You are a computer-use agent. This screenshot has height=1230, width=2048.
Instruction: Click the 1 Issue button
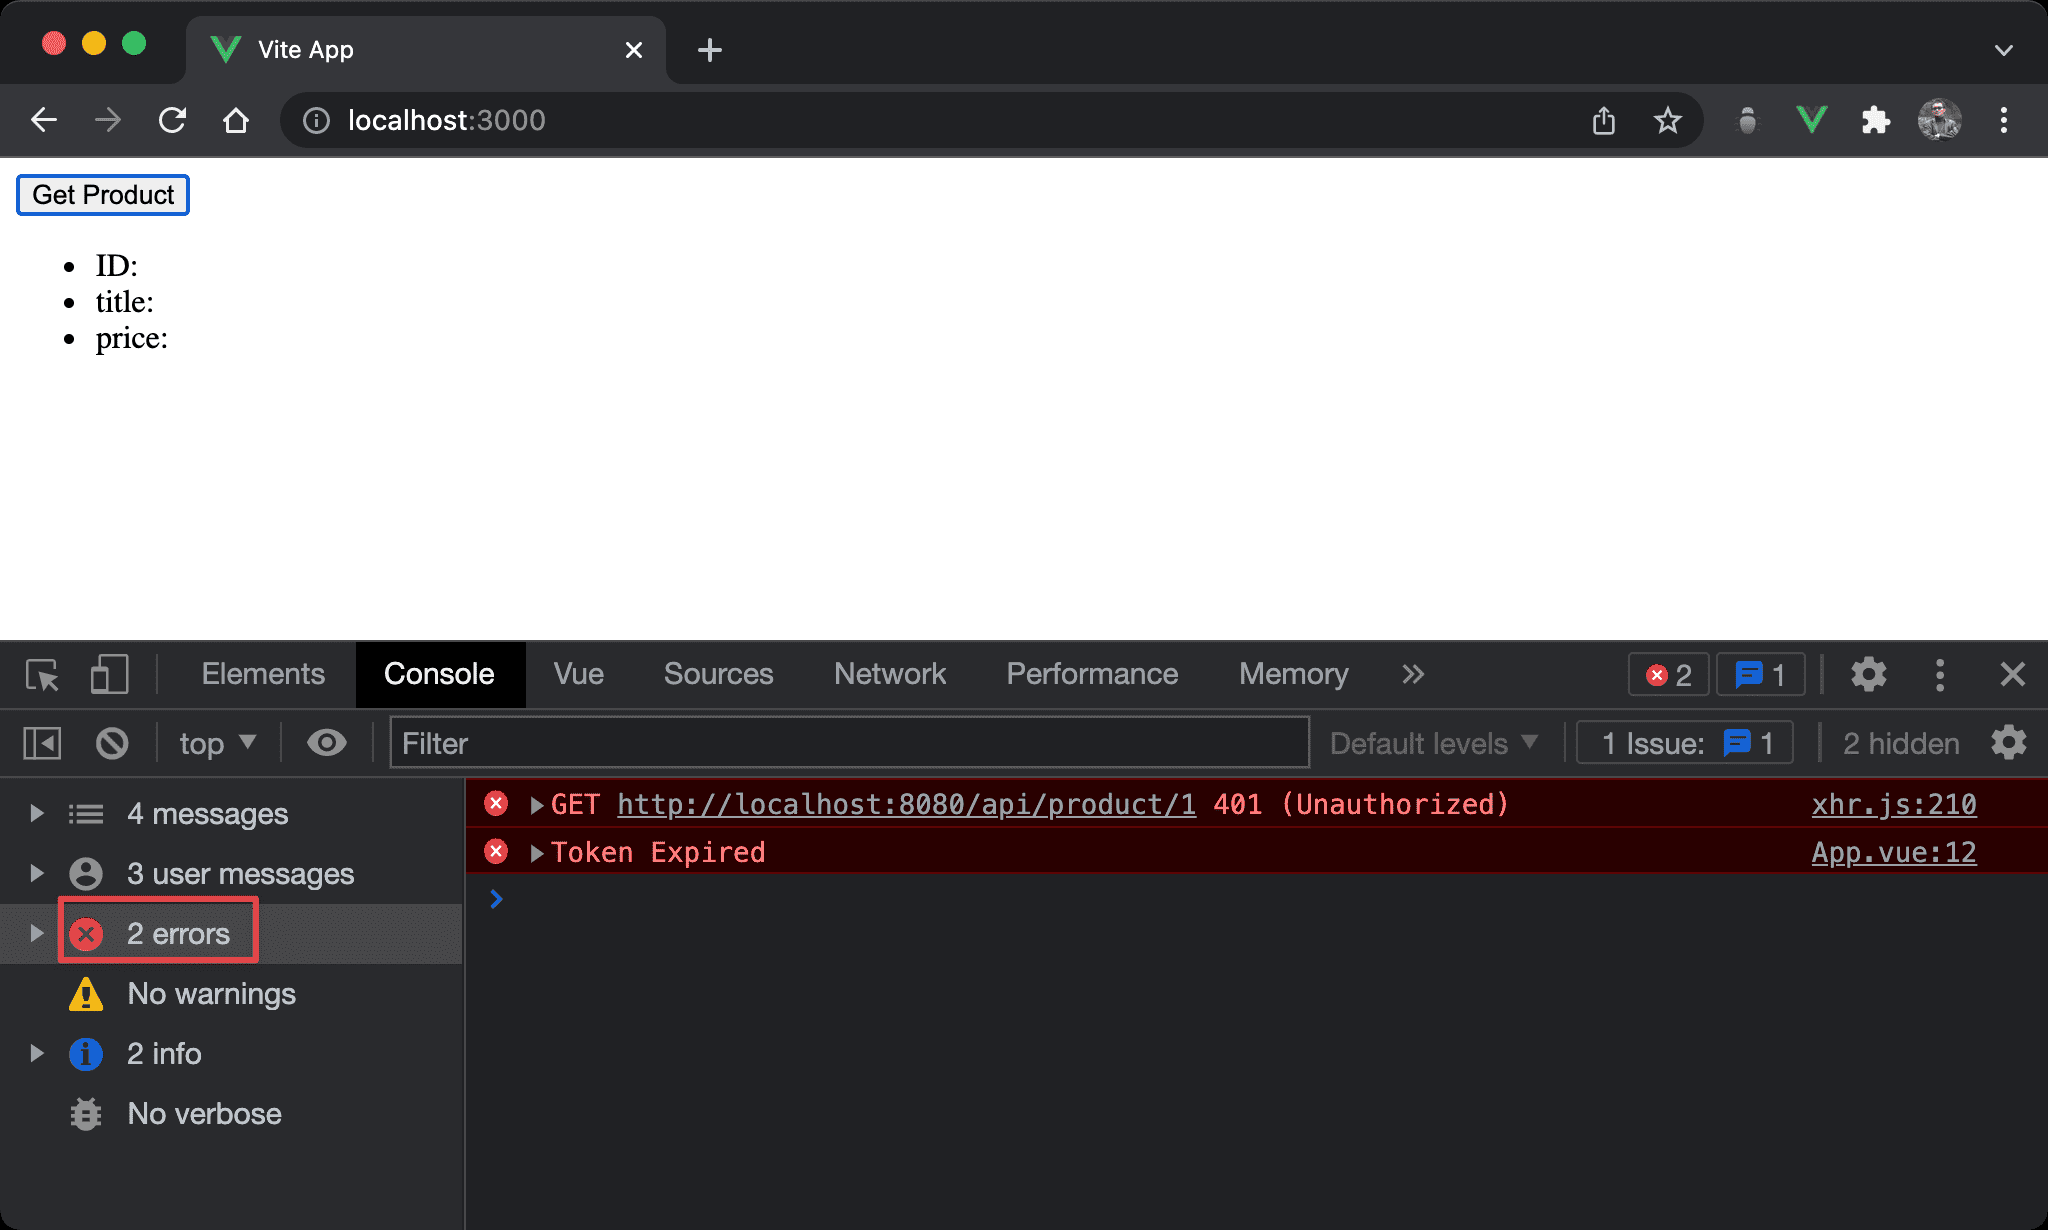coord(1685,744)
